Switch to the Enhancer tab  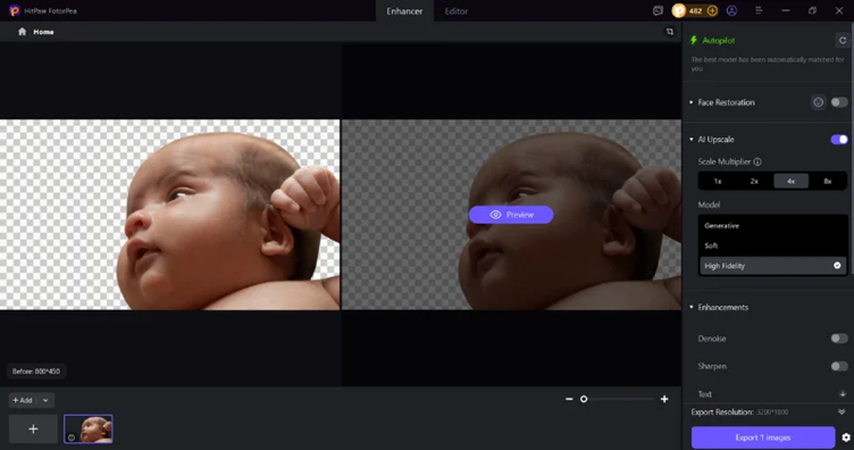[x=404, y=11]
